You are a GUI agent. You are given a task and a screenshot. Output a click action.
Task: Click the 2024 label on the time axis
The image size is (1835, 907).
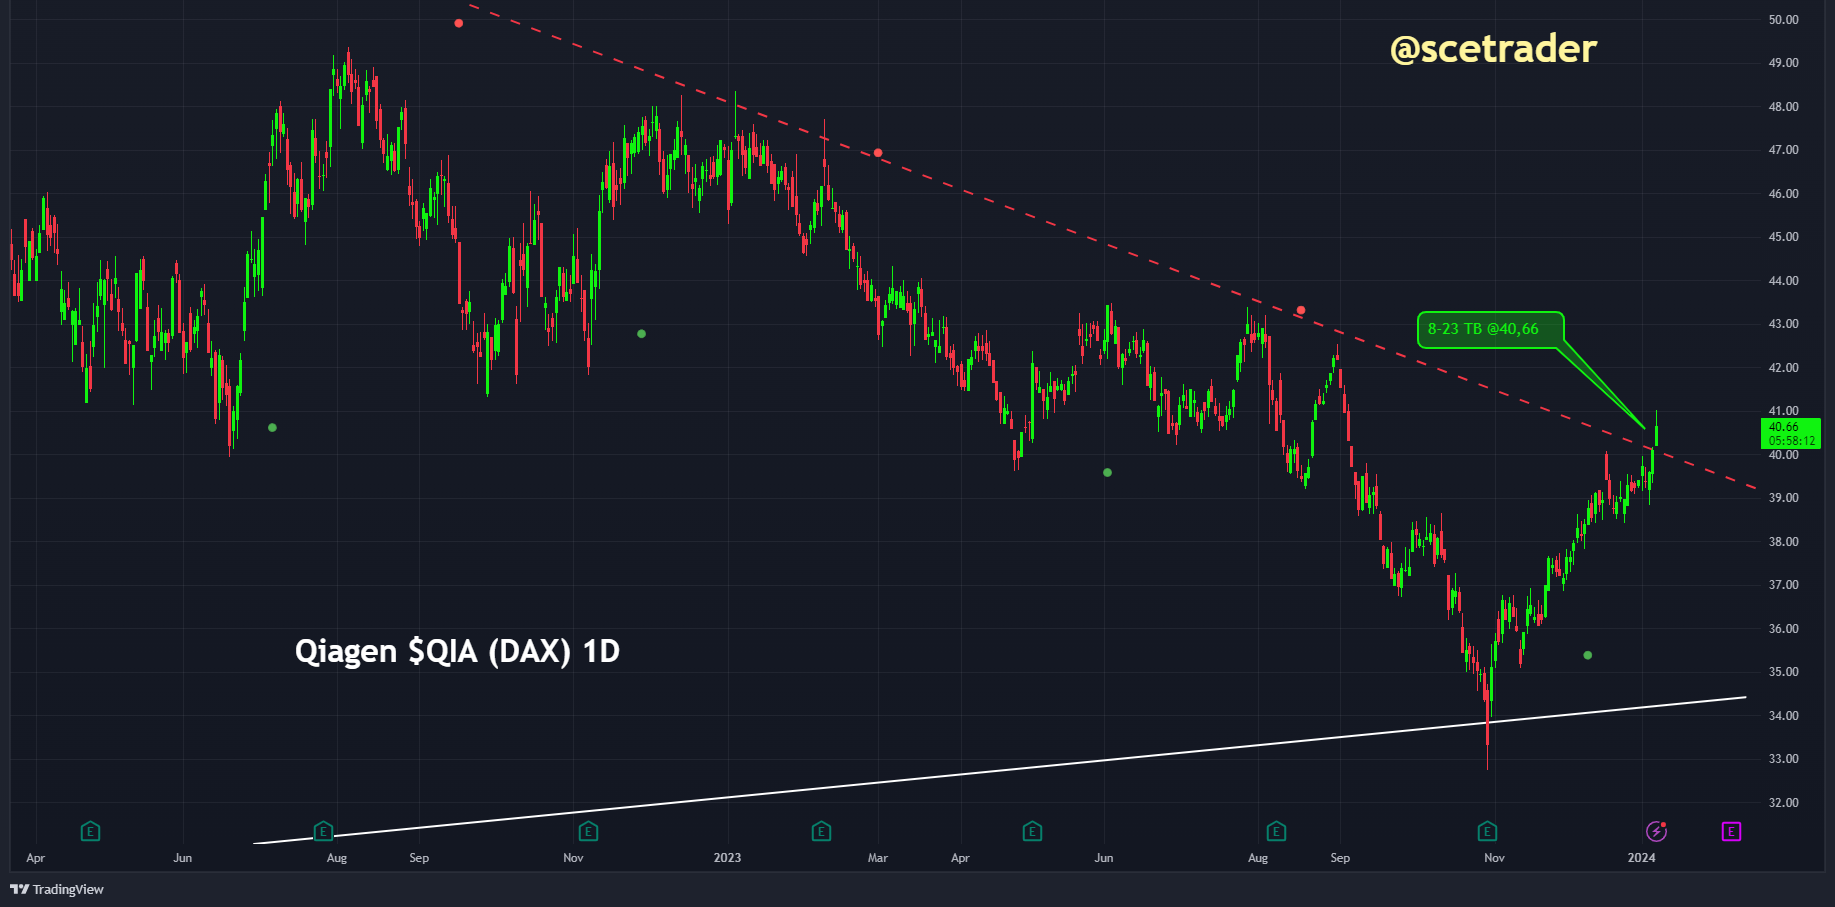coord(1641,858)
